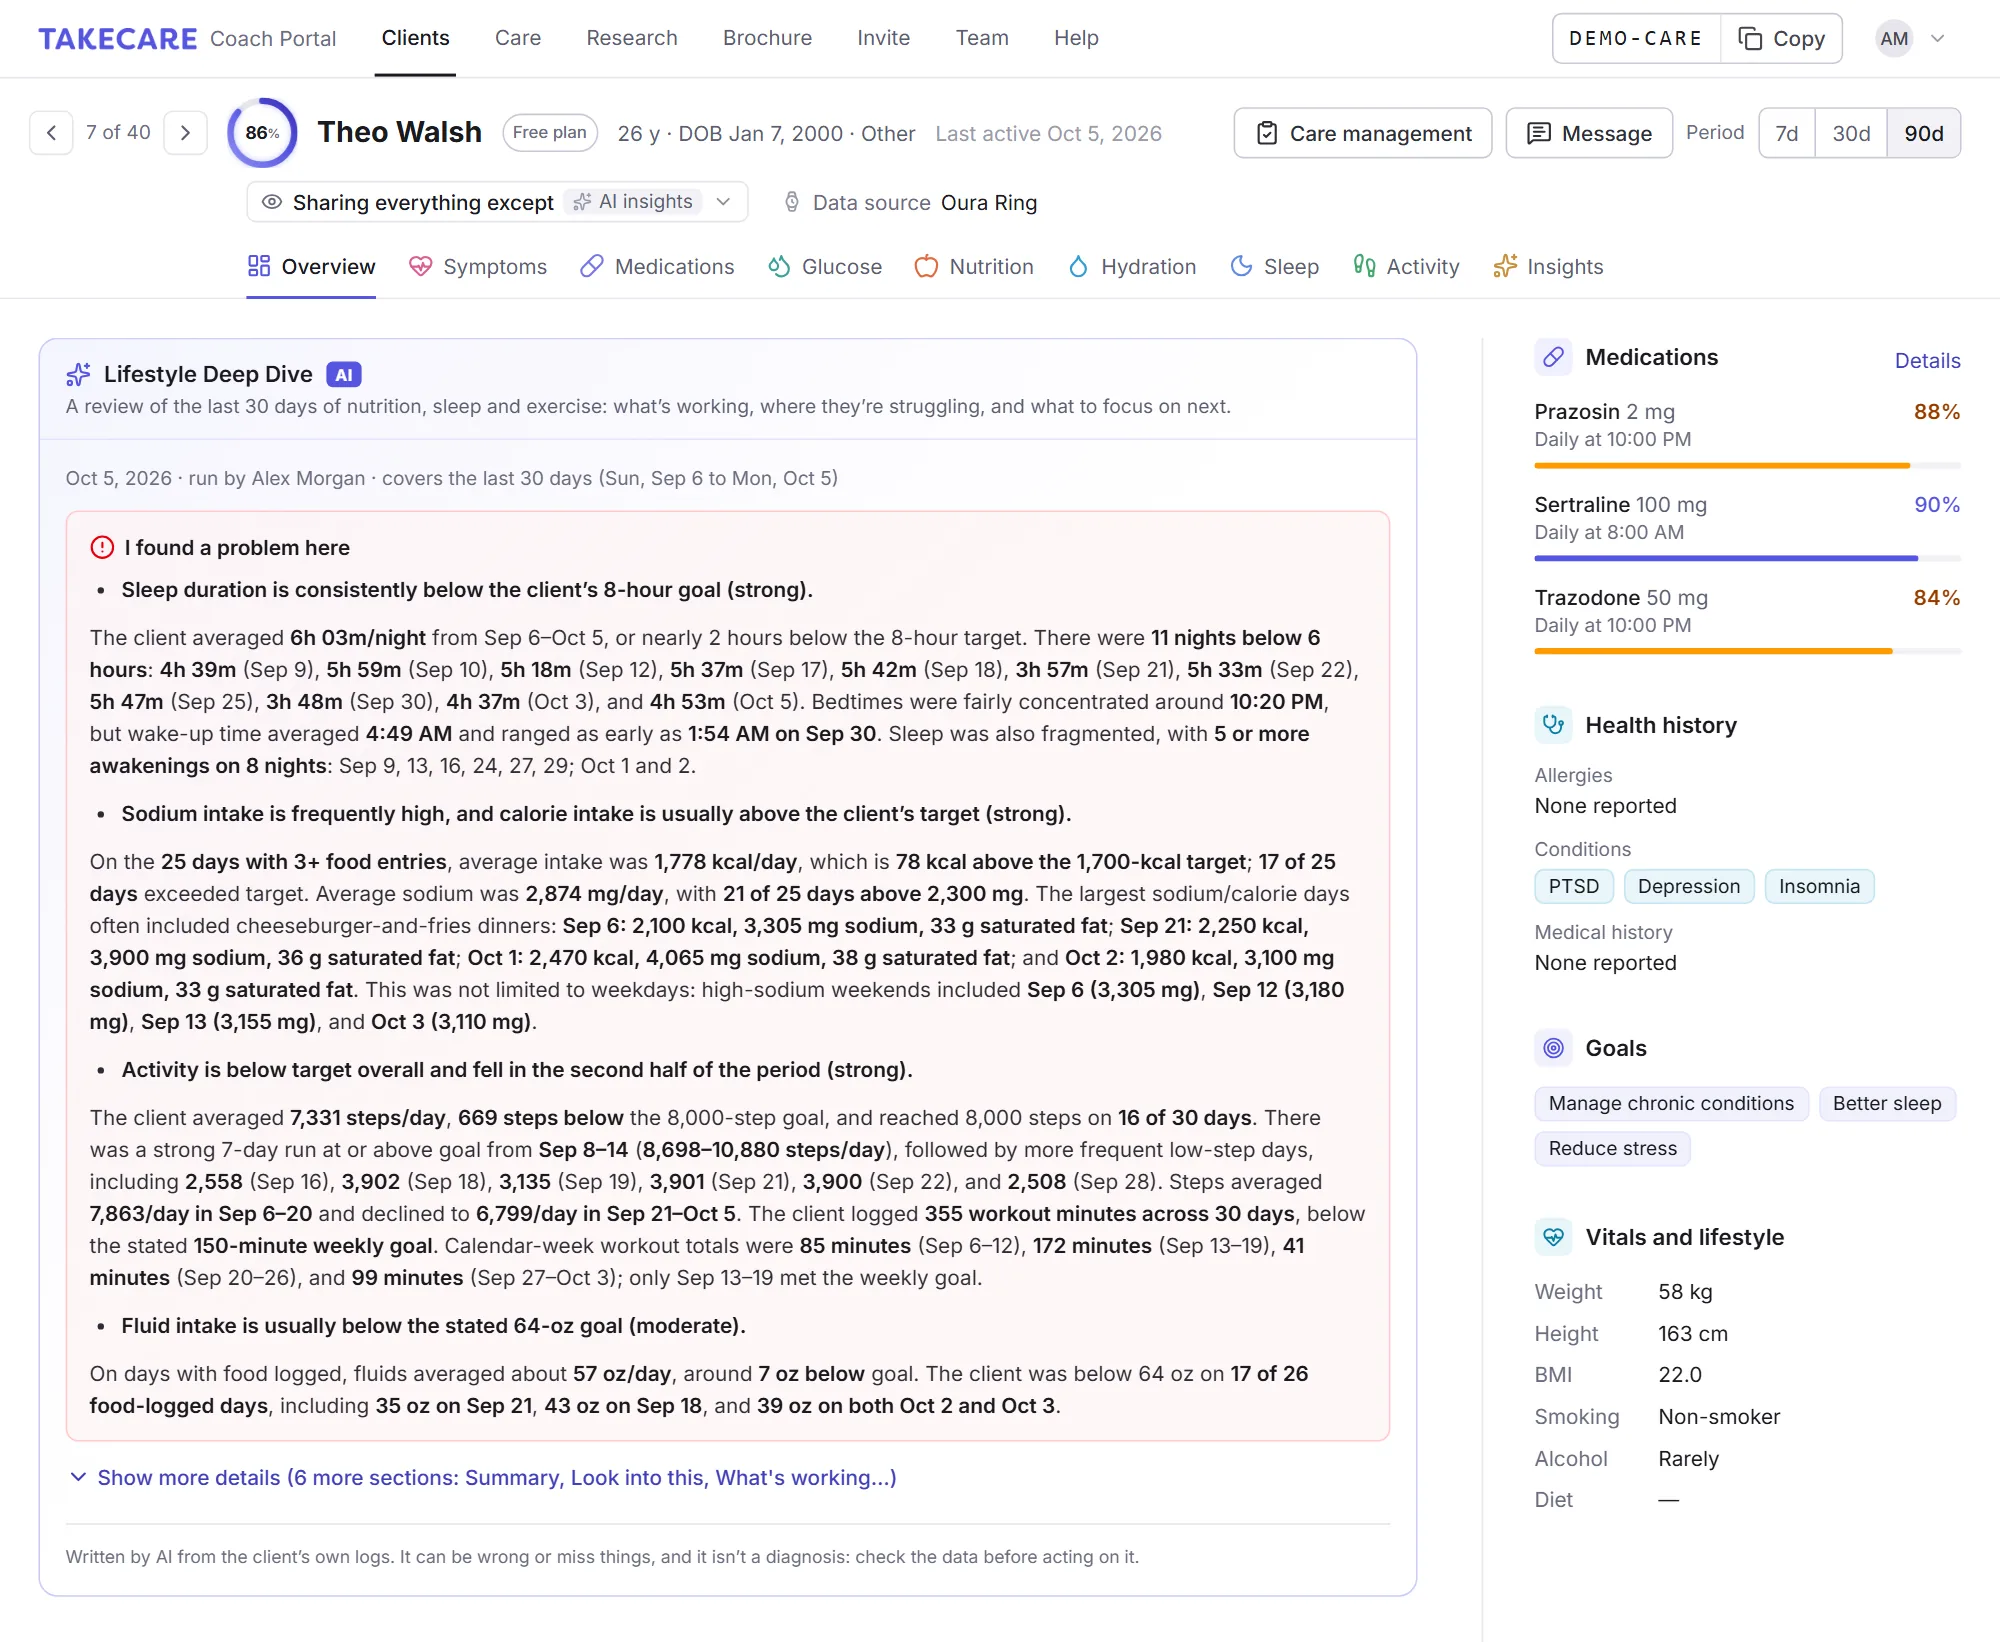The height and width of the screenshot is (1642, 2000).
Task: Set period to 7d
Action: (x=1787, y=133)
